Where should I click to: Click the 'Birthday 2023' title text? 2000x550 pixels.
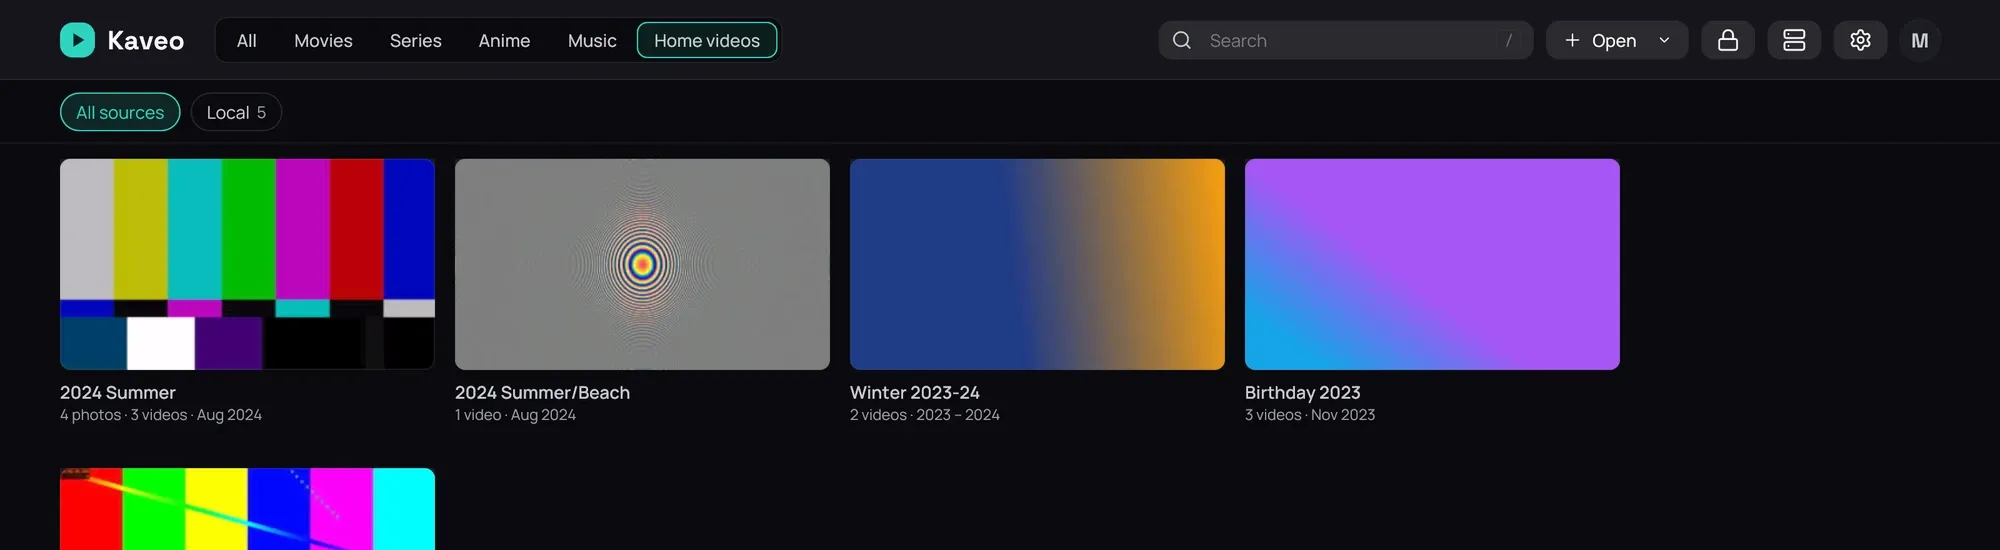point(1303,392)
